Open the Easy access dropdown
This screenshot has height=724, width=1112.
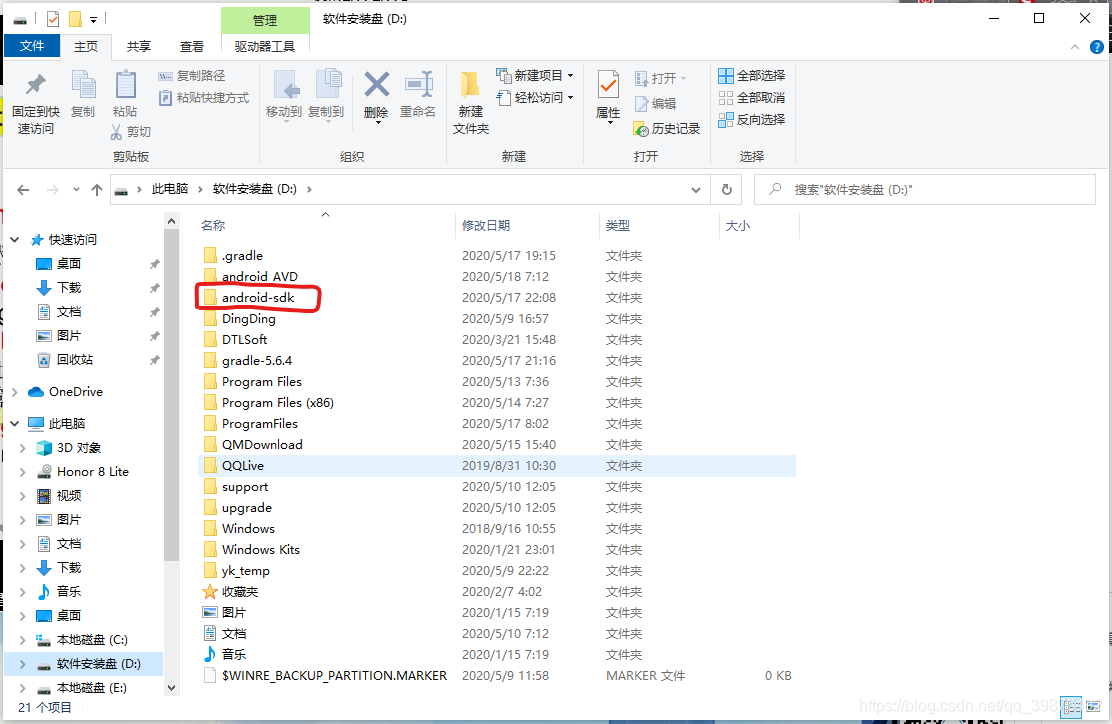(535, 98)
